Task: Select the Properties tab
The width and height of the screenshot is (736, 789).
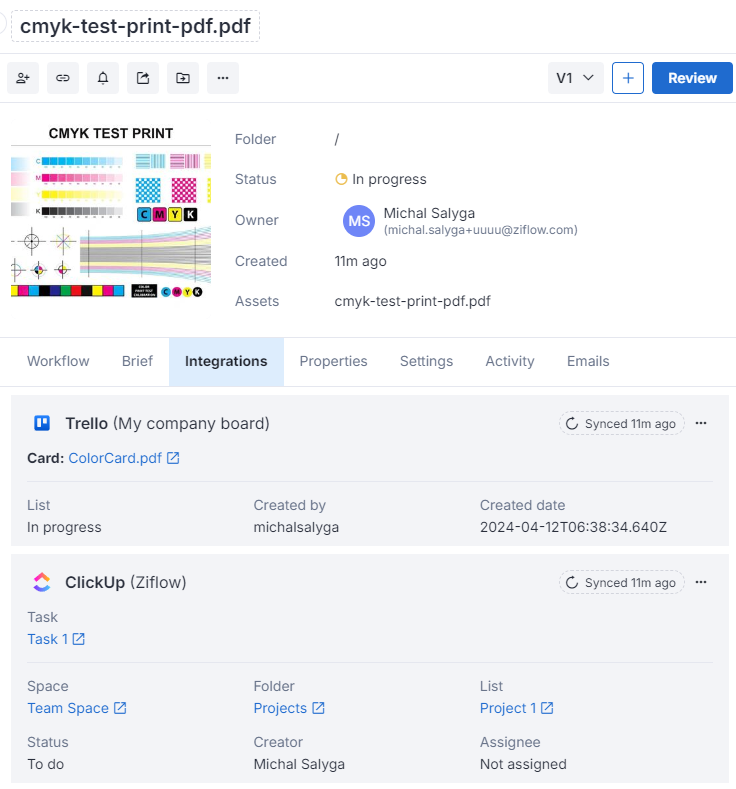Action: click(333, 361)
